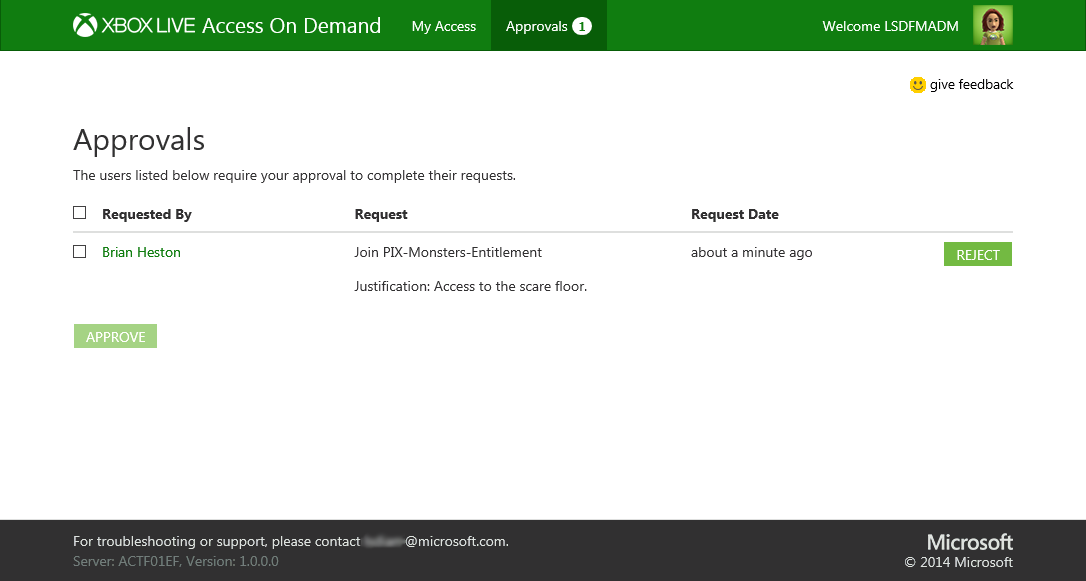The image size is (1086, 581).
Task: Click the justification text for the request
Action: click(471, 286)
